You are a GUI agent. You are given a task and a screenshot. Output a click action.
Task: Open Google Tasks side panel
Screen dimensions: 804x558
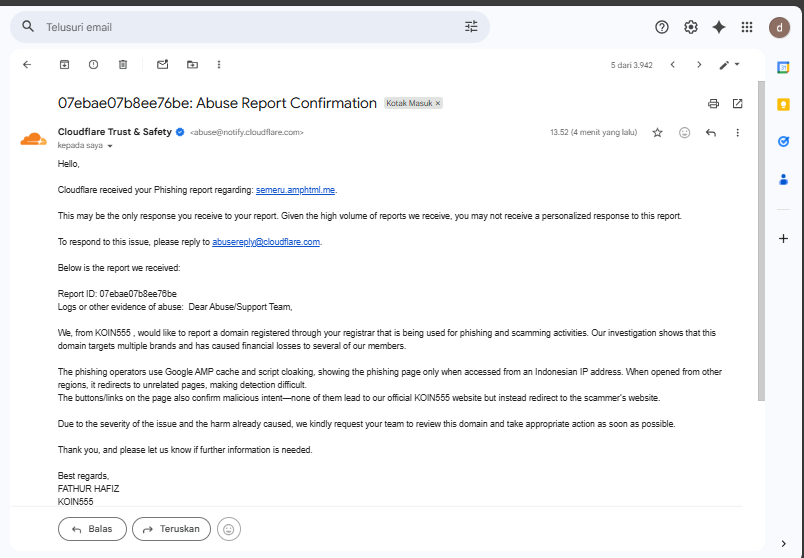click(783, 142)
